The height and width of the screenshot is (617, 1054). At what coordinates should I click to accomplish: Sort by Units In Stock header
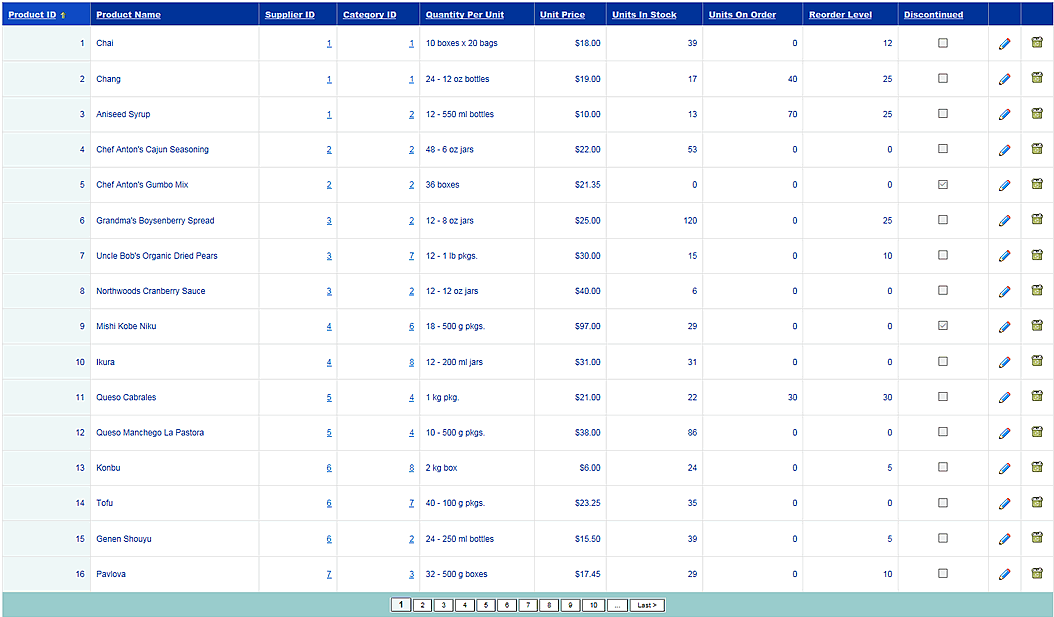[x=644, y=15]
